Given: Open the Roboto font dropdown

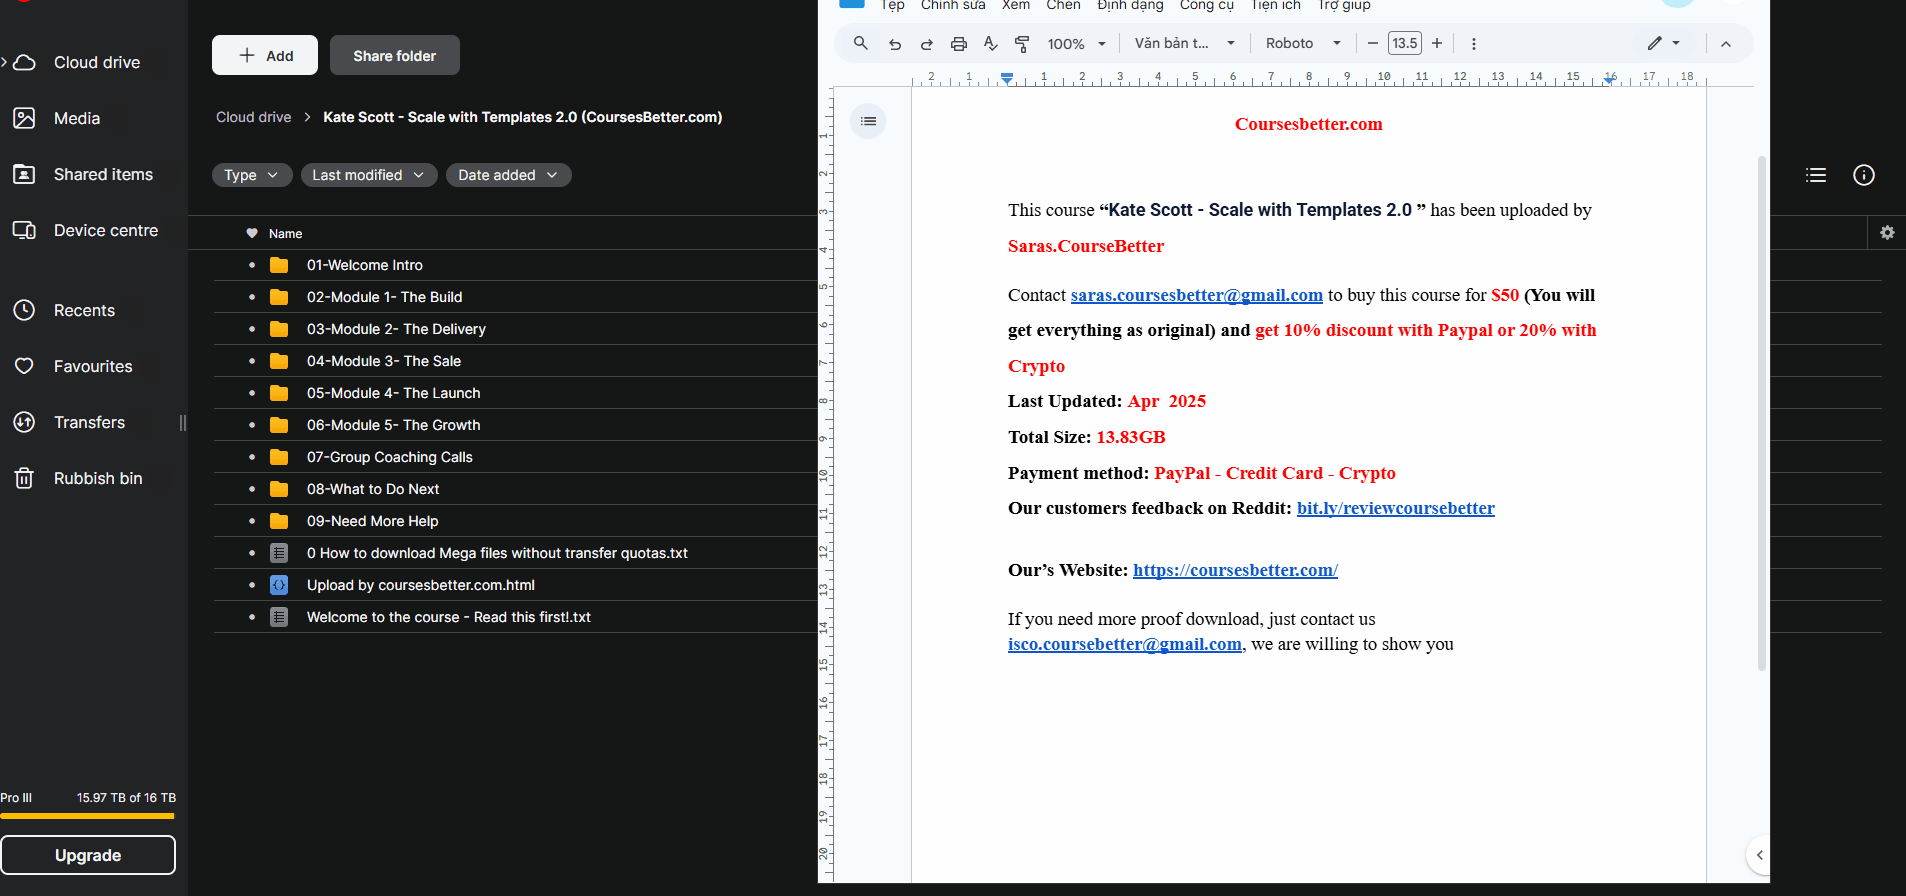Looking at the screenshot, I should [1303, 44].
